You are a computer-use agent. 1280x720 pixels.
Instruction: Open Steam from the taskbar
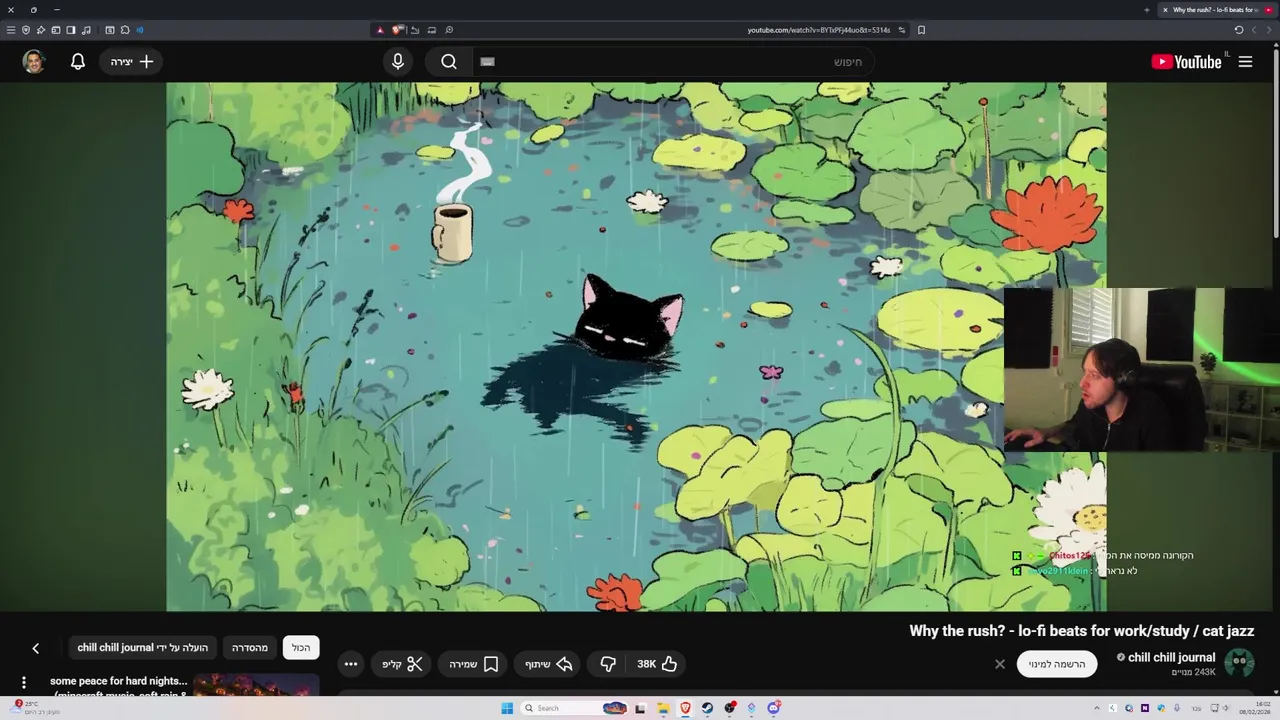pos(707,708)
